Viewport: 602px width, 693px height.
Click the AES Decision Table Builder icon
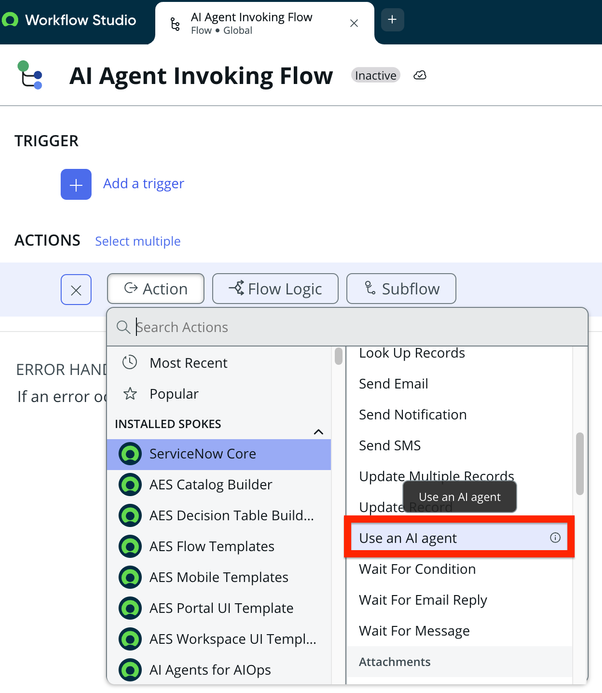coord(130,516)
